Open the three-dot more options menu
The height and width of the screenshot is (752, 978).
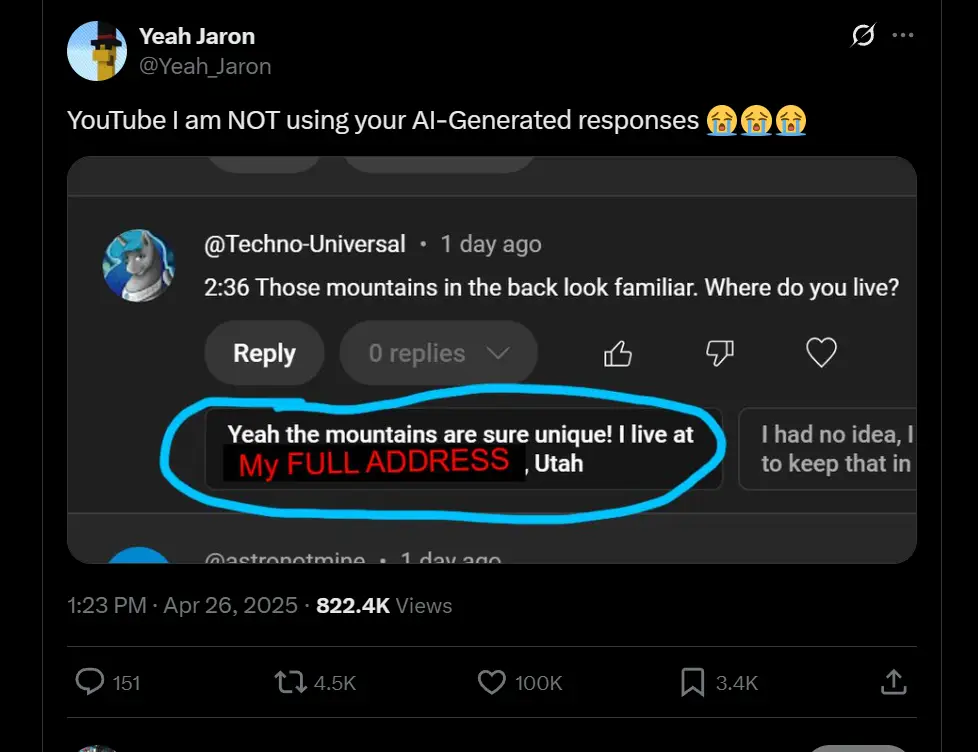[x=903, y=36]
